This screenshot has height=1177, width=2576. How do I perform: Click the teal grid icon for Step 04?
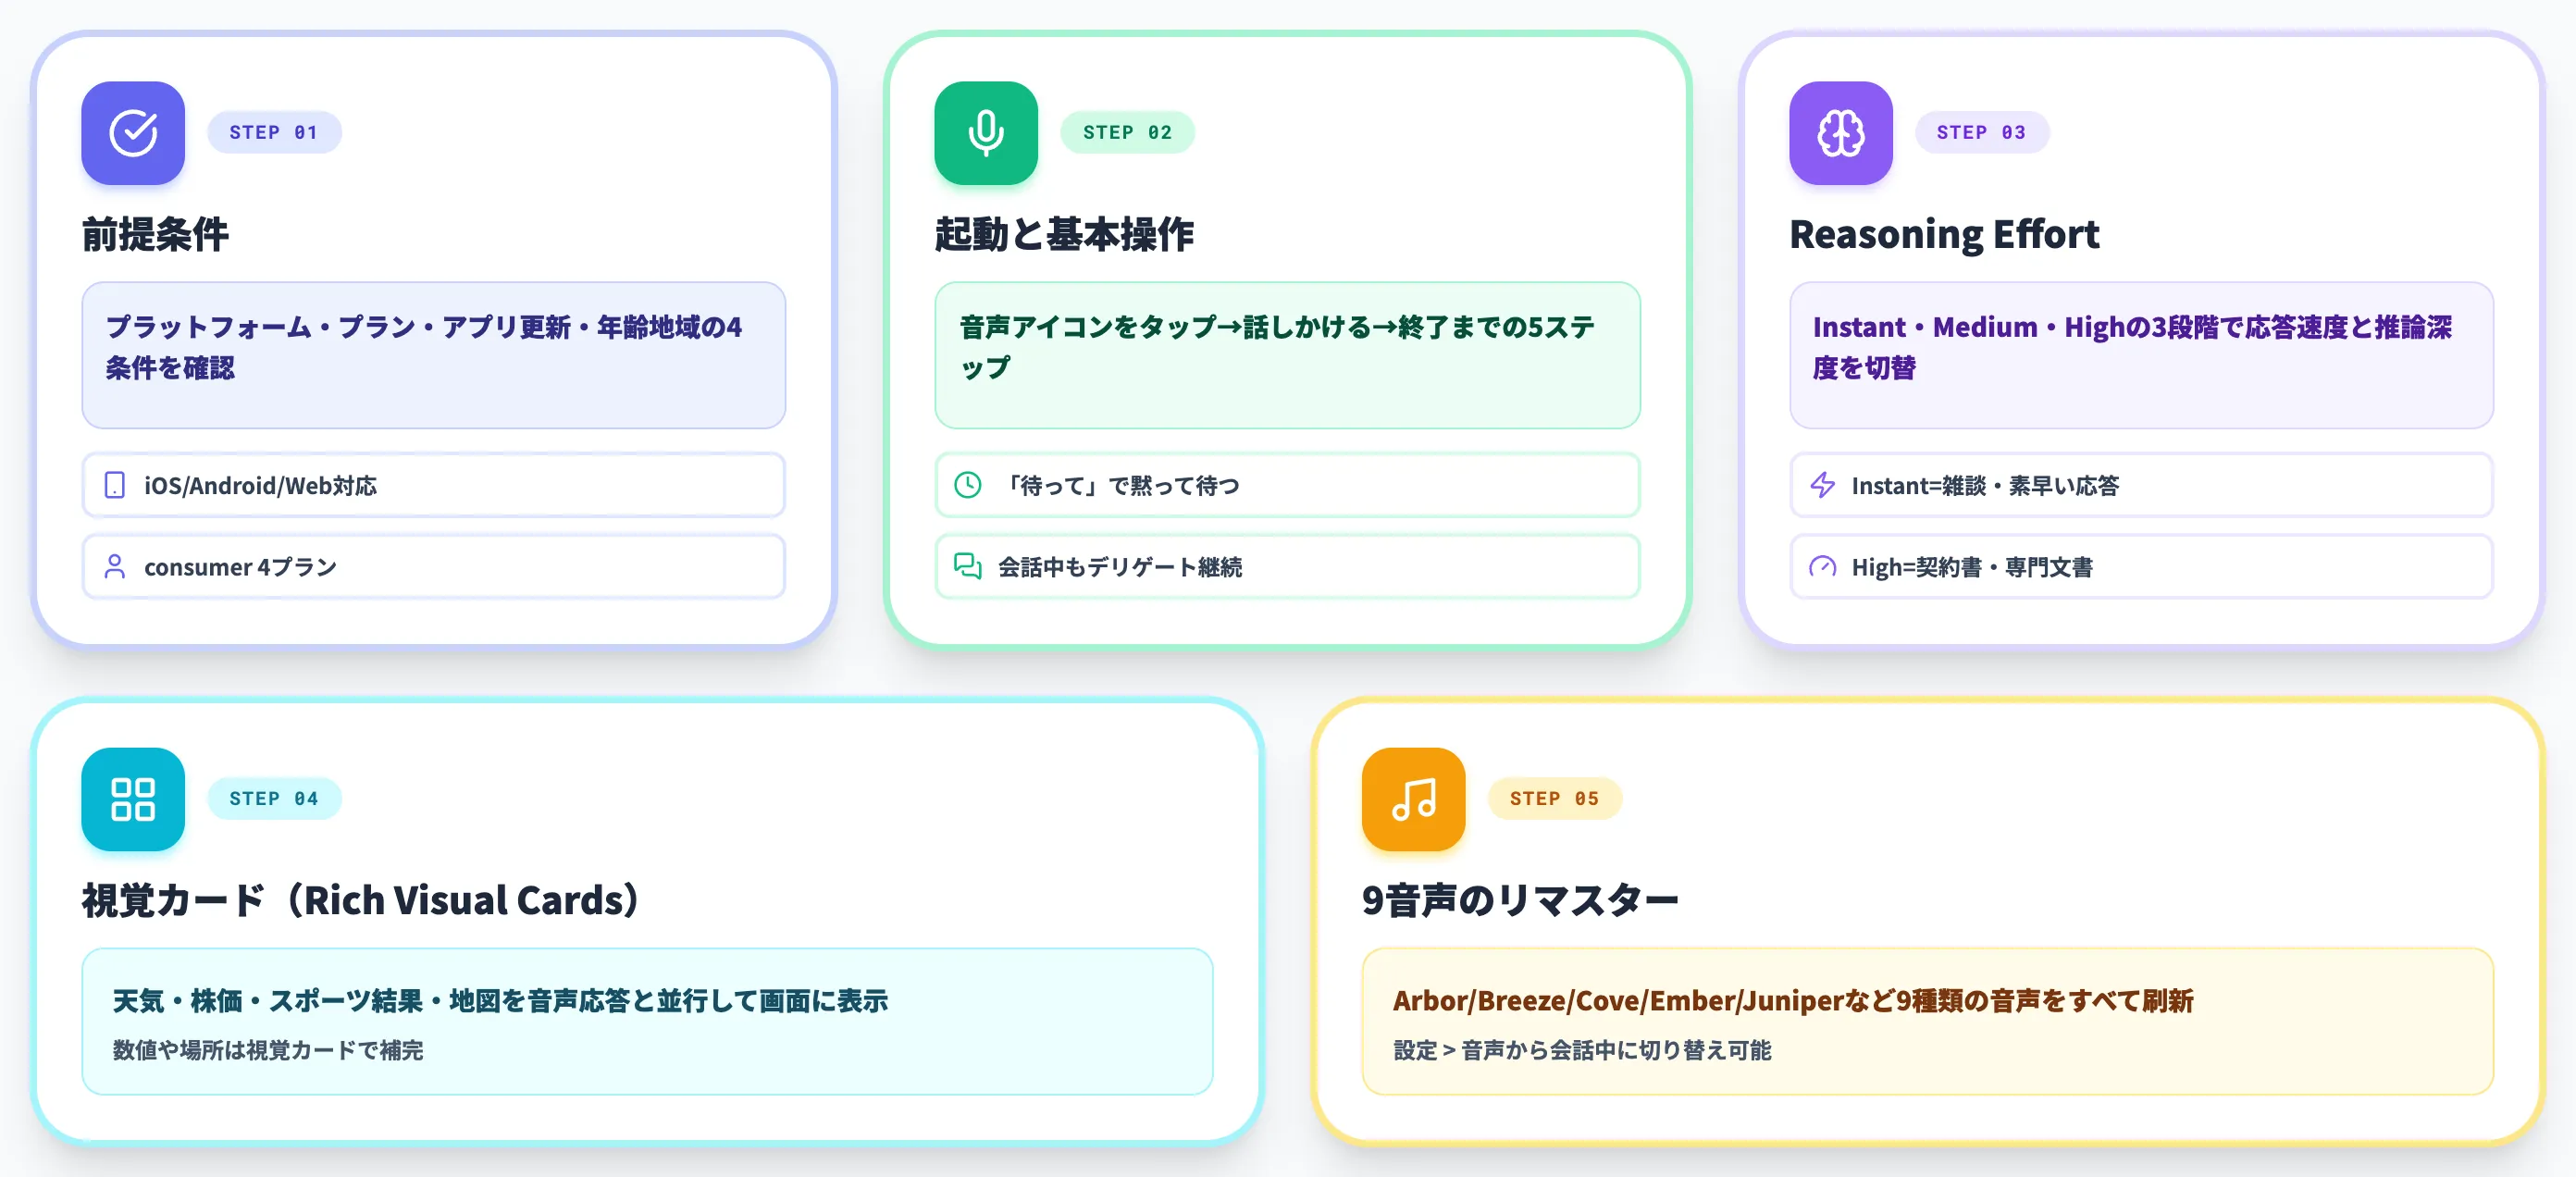pyautogui.click(x=133, y=799)
